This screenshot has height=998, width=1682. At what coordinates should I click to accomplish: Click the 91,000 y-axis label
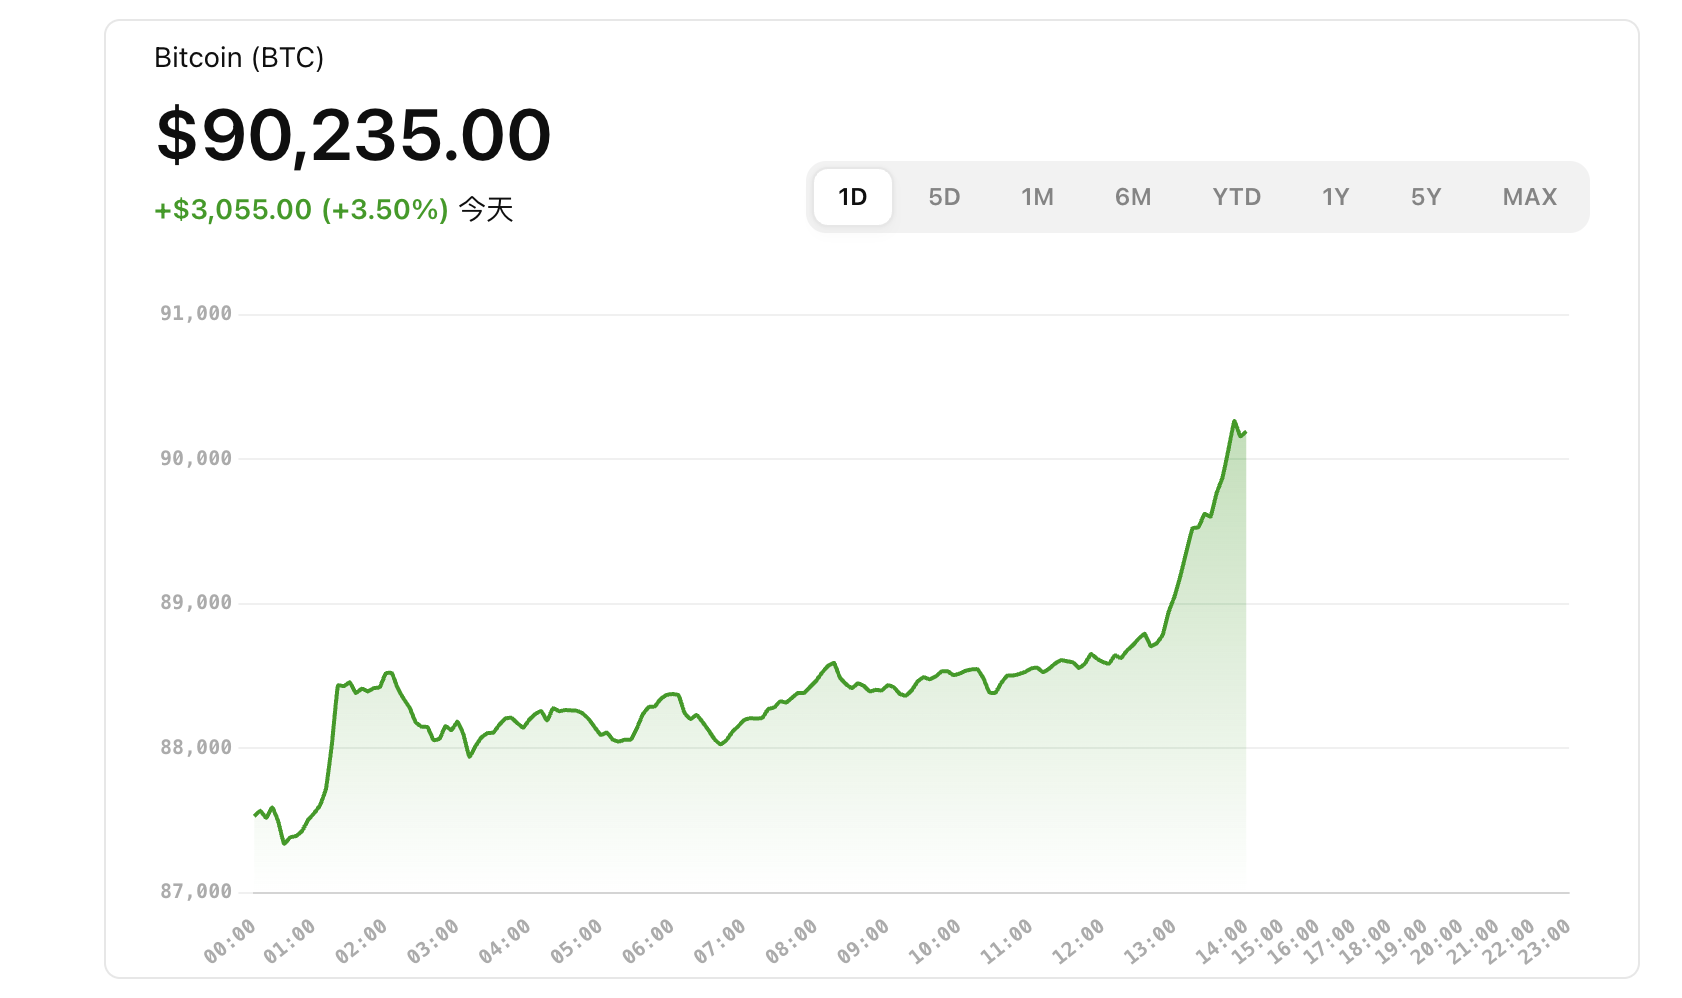(x=196, y=314)
